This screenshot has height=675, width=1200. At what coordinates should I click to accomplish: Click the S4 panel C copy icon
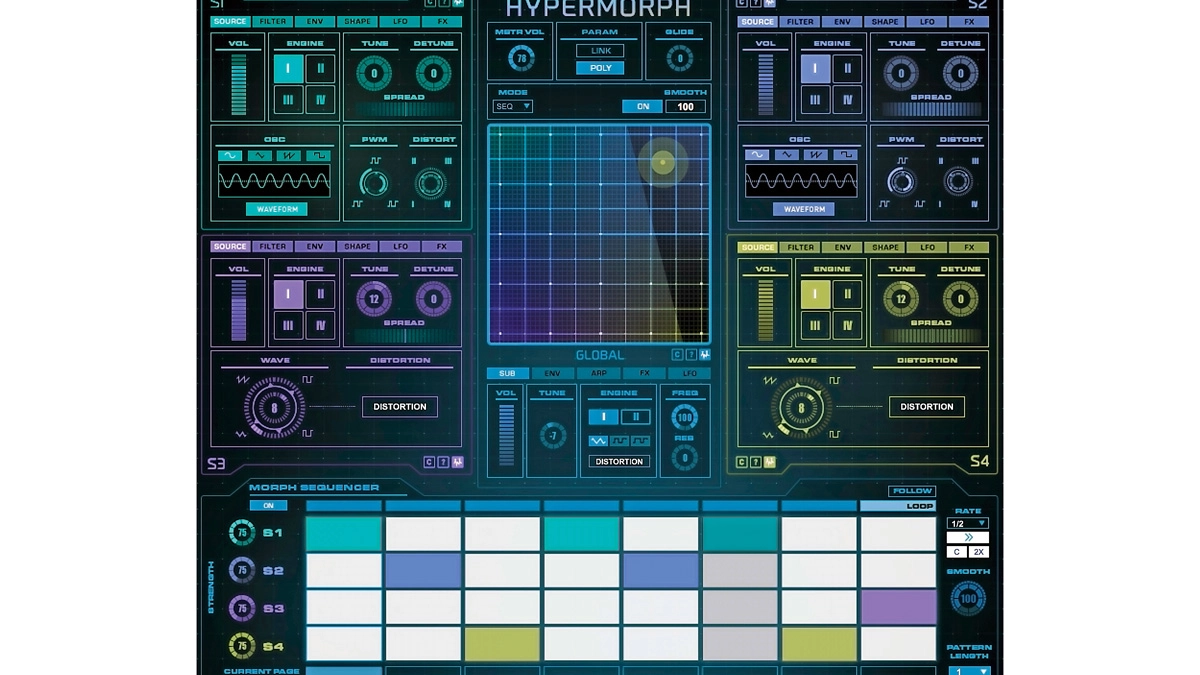(742, 462)
